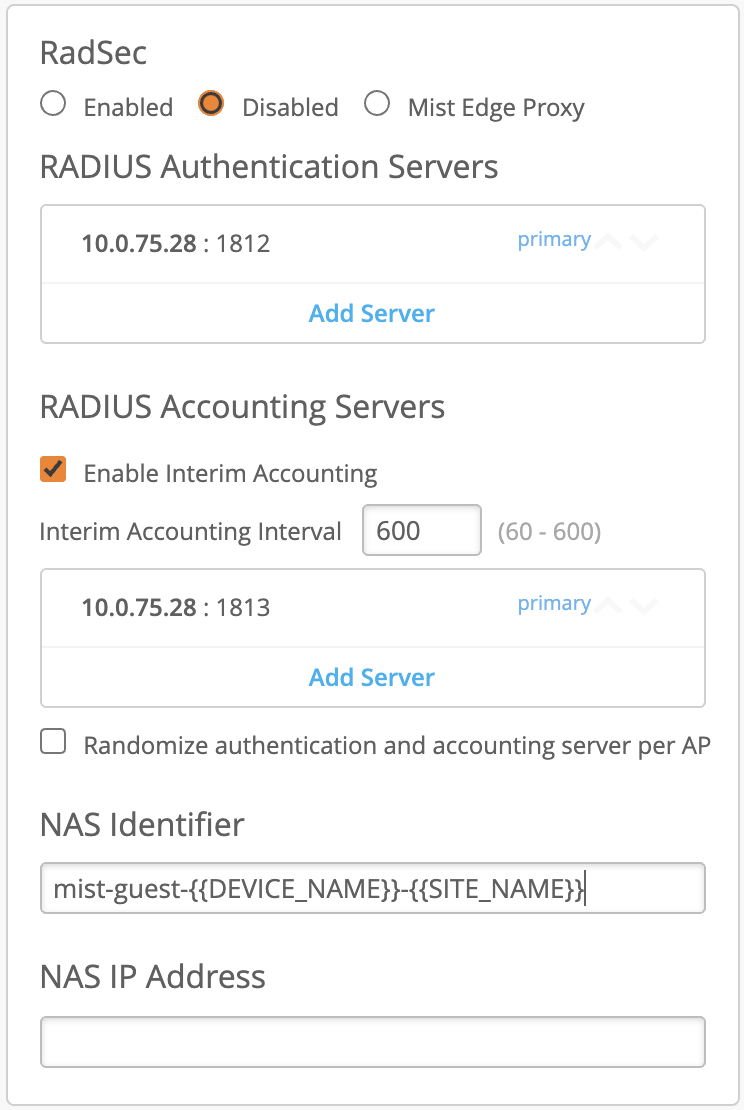
Task: Enable Randomize authentication and accounting server per AP
Action: pos(53,741)
